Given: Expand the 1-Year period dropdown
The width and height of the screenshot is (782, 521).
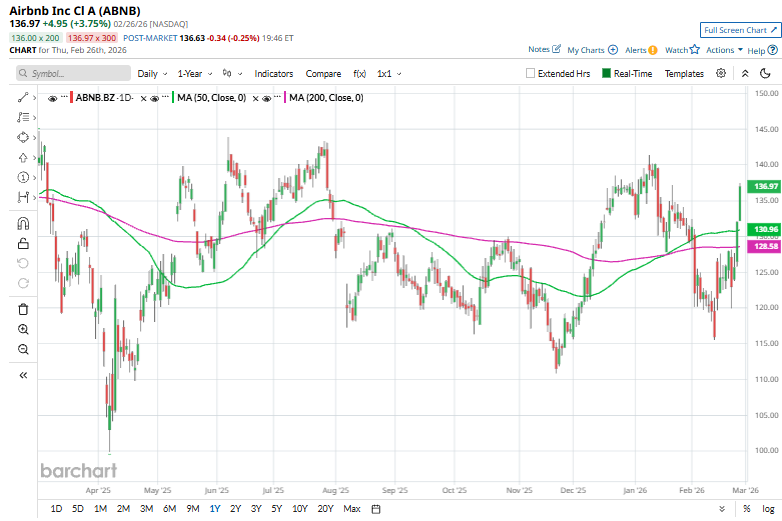Looking at the screenshot, I should [x=195, y=73].
